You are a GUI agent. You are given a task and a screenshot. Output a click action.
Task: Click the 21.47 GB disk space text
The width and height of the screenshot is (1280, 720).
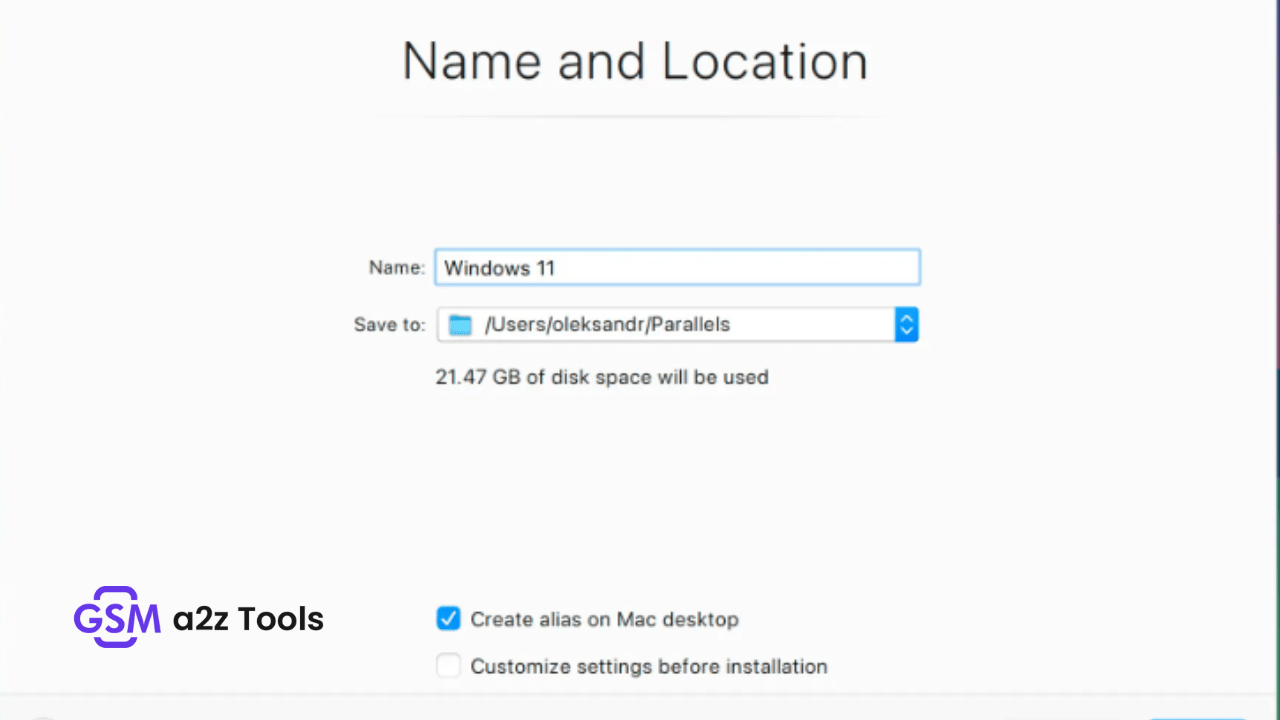(x=602, y=377)
